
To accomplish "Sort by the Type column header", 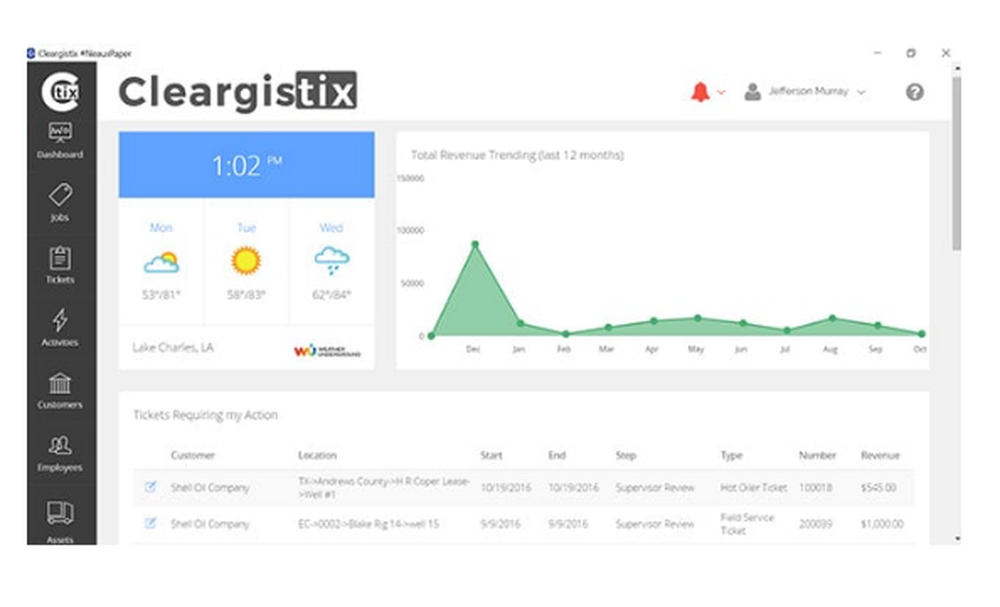I will [x=732, y=455].
